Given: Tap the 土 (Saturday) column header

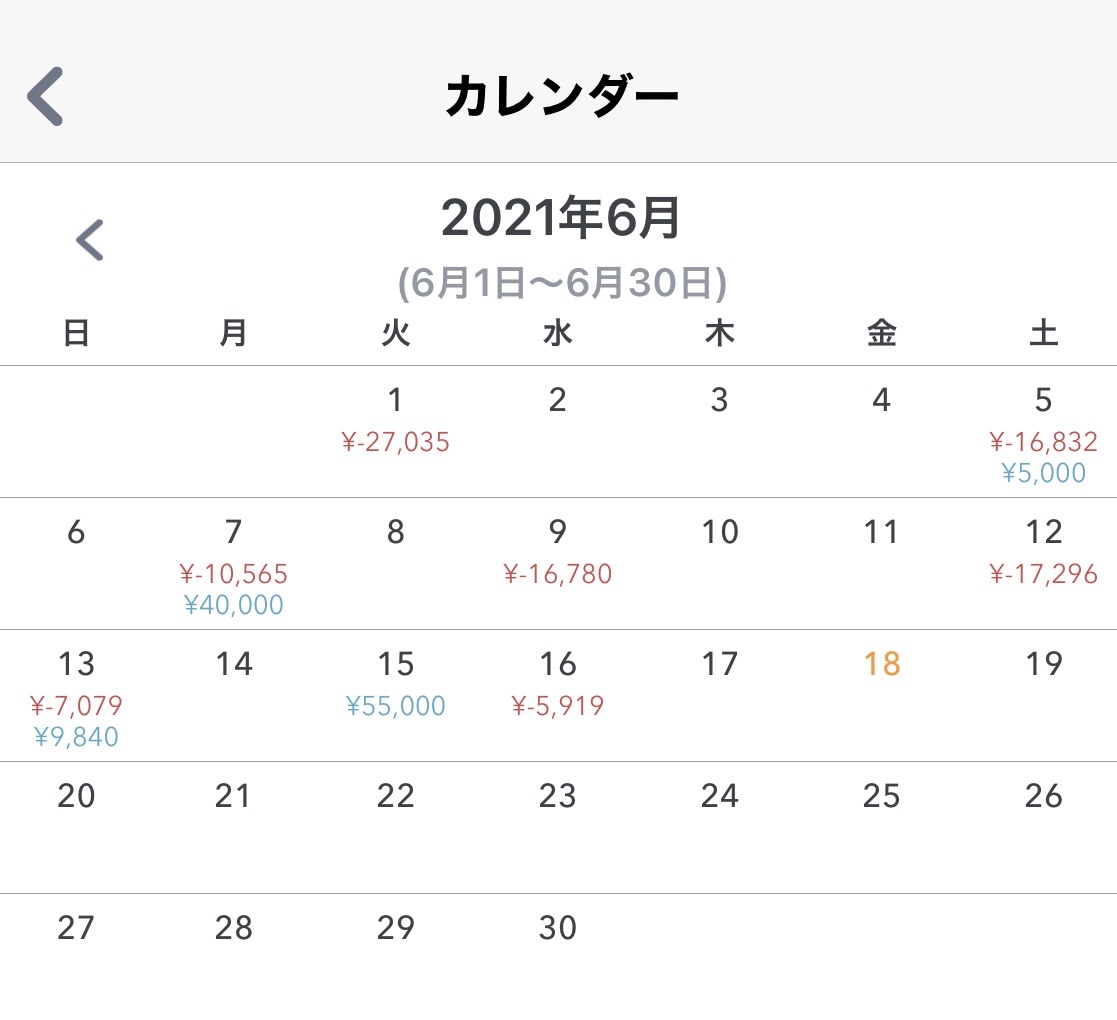Looking at the screenshot, I should (1043, 333).
